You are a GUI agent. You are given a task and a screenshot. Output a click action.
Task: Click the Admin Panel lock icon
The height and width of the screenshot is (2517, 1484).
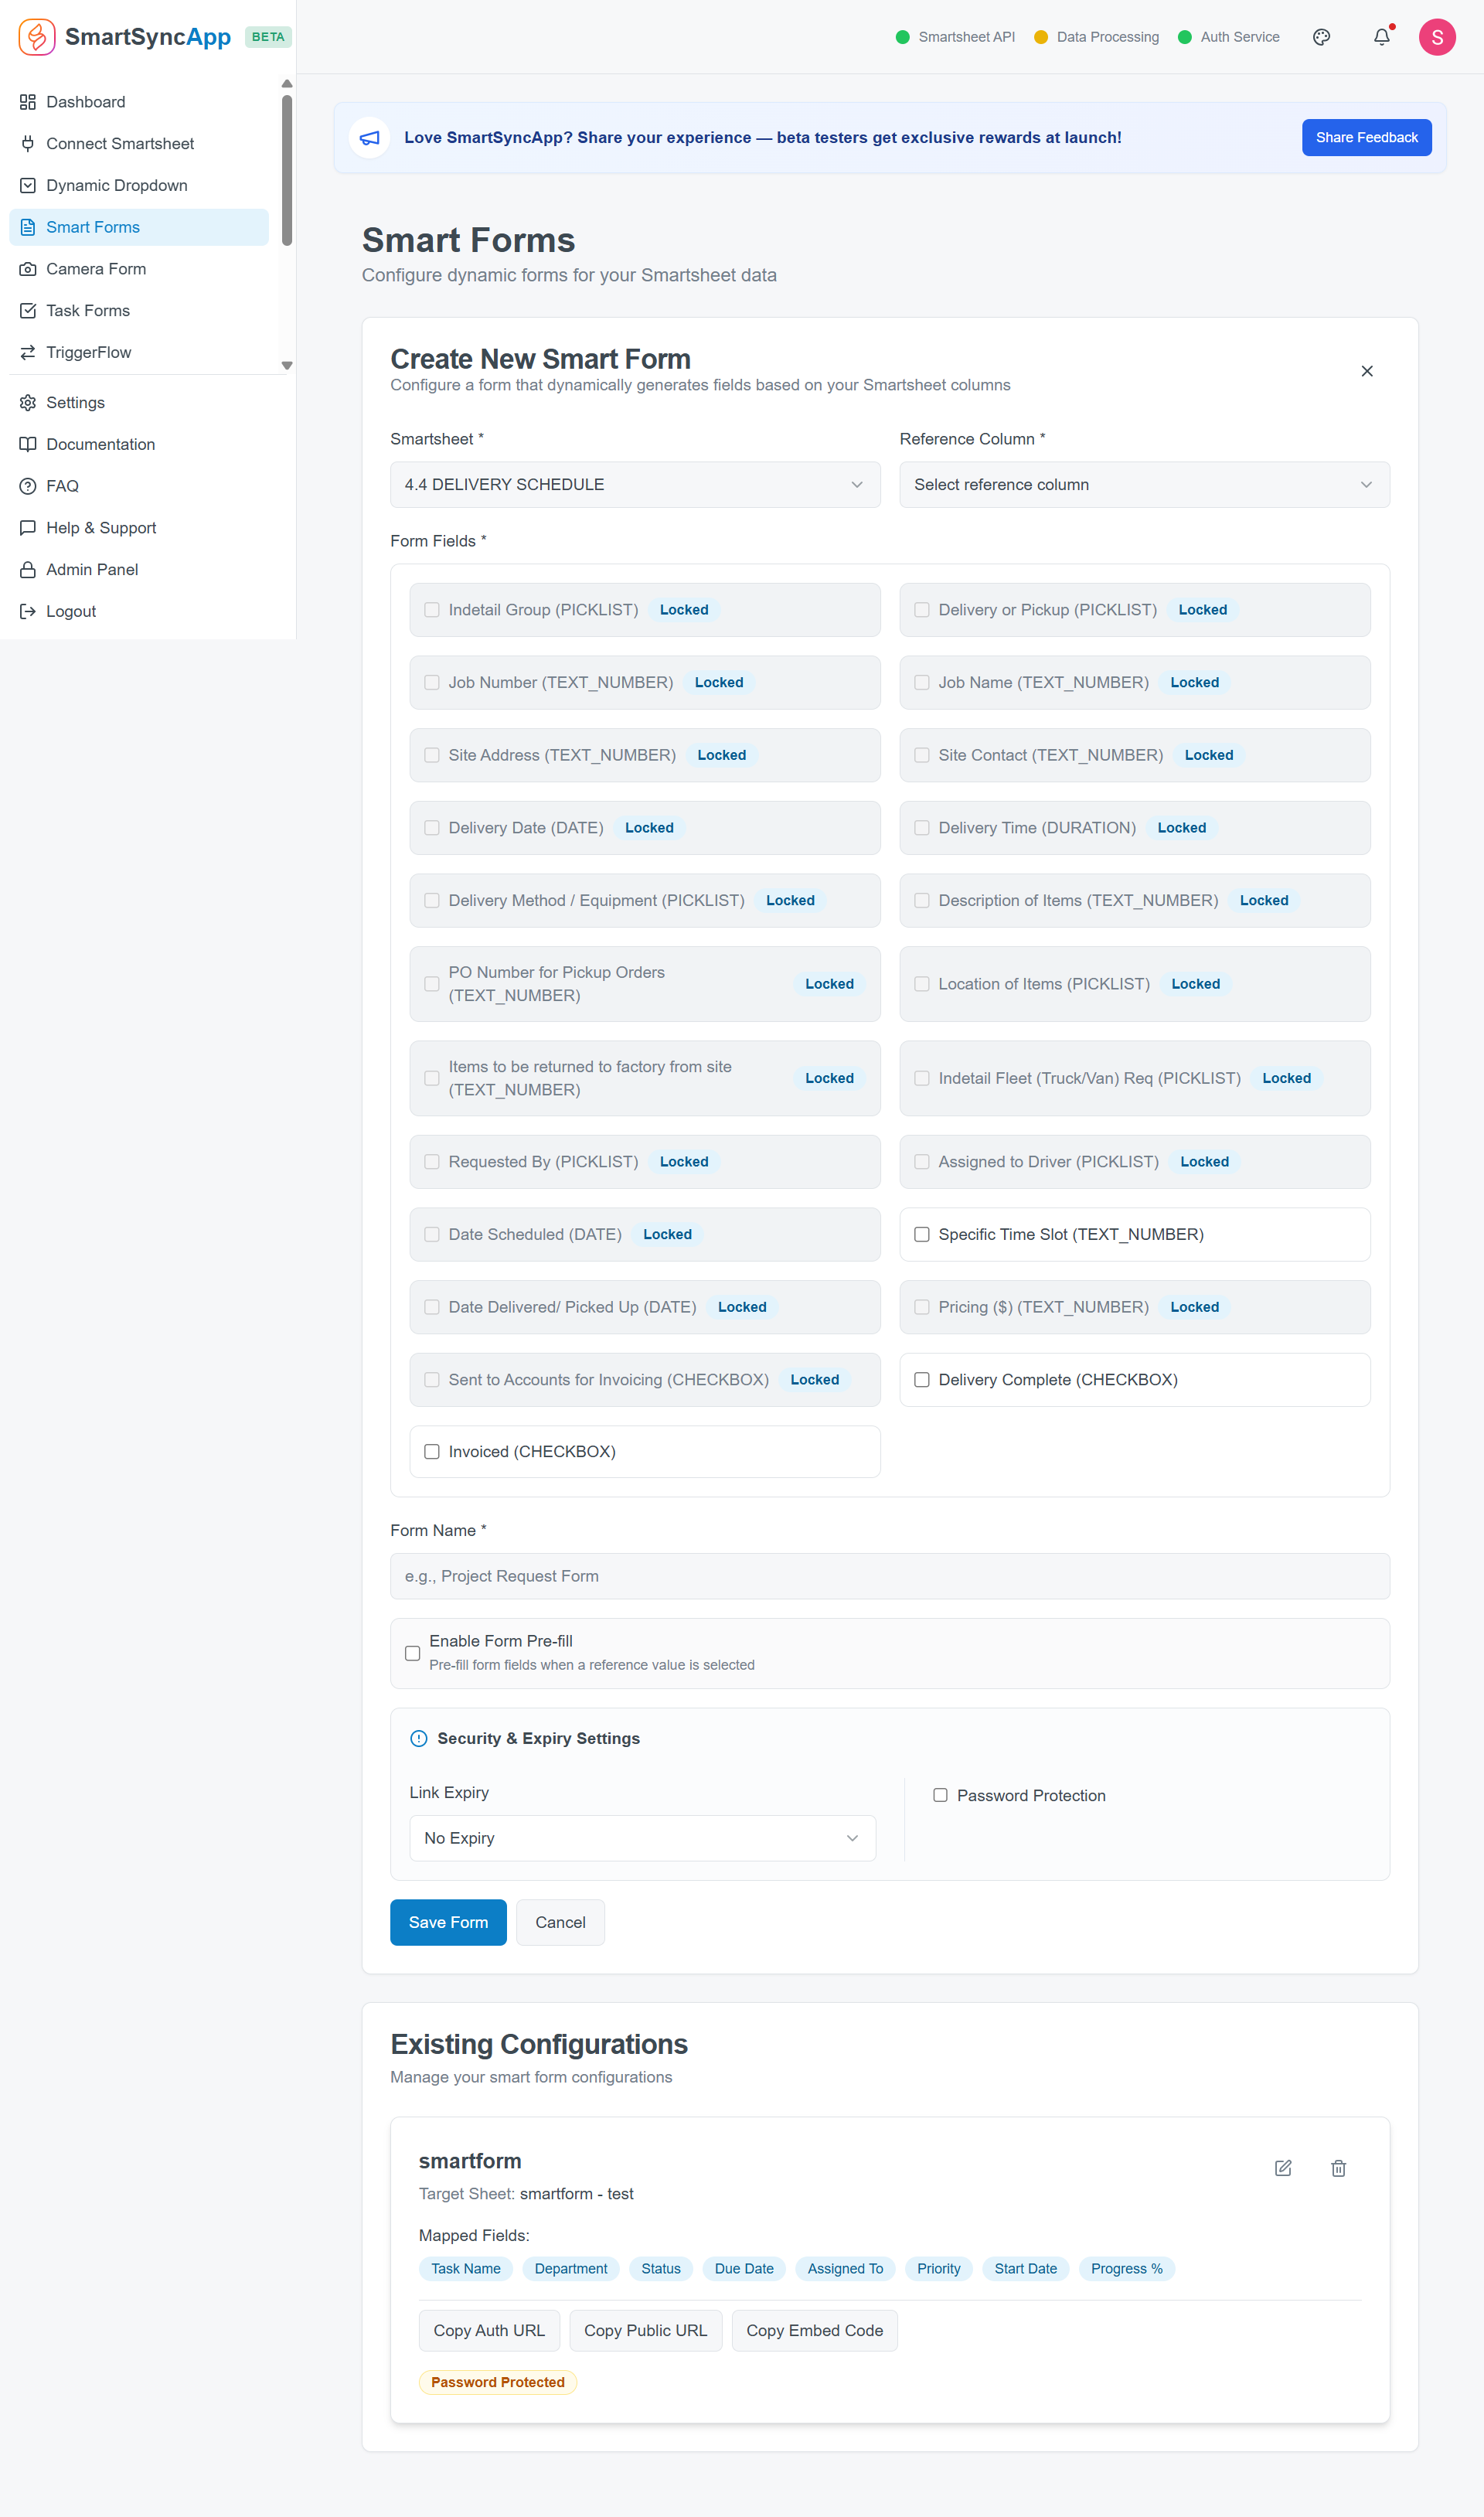pos(28,570)
